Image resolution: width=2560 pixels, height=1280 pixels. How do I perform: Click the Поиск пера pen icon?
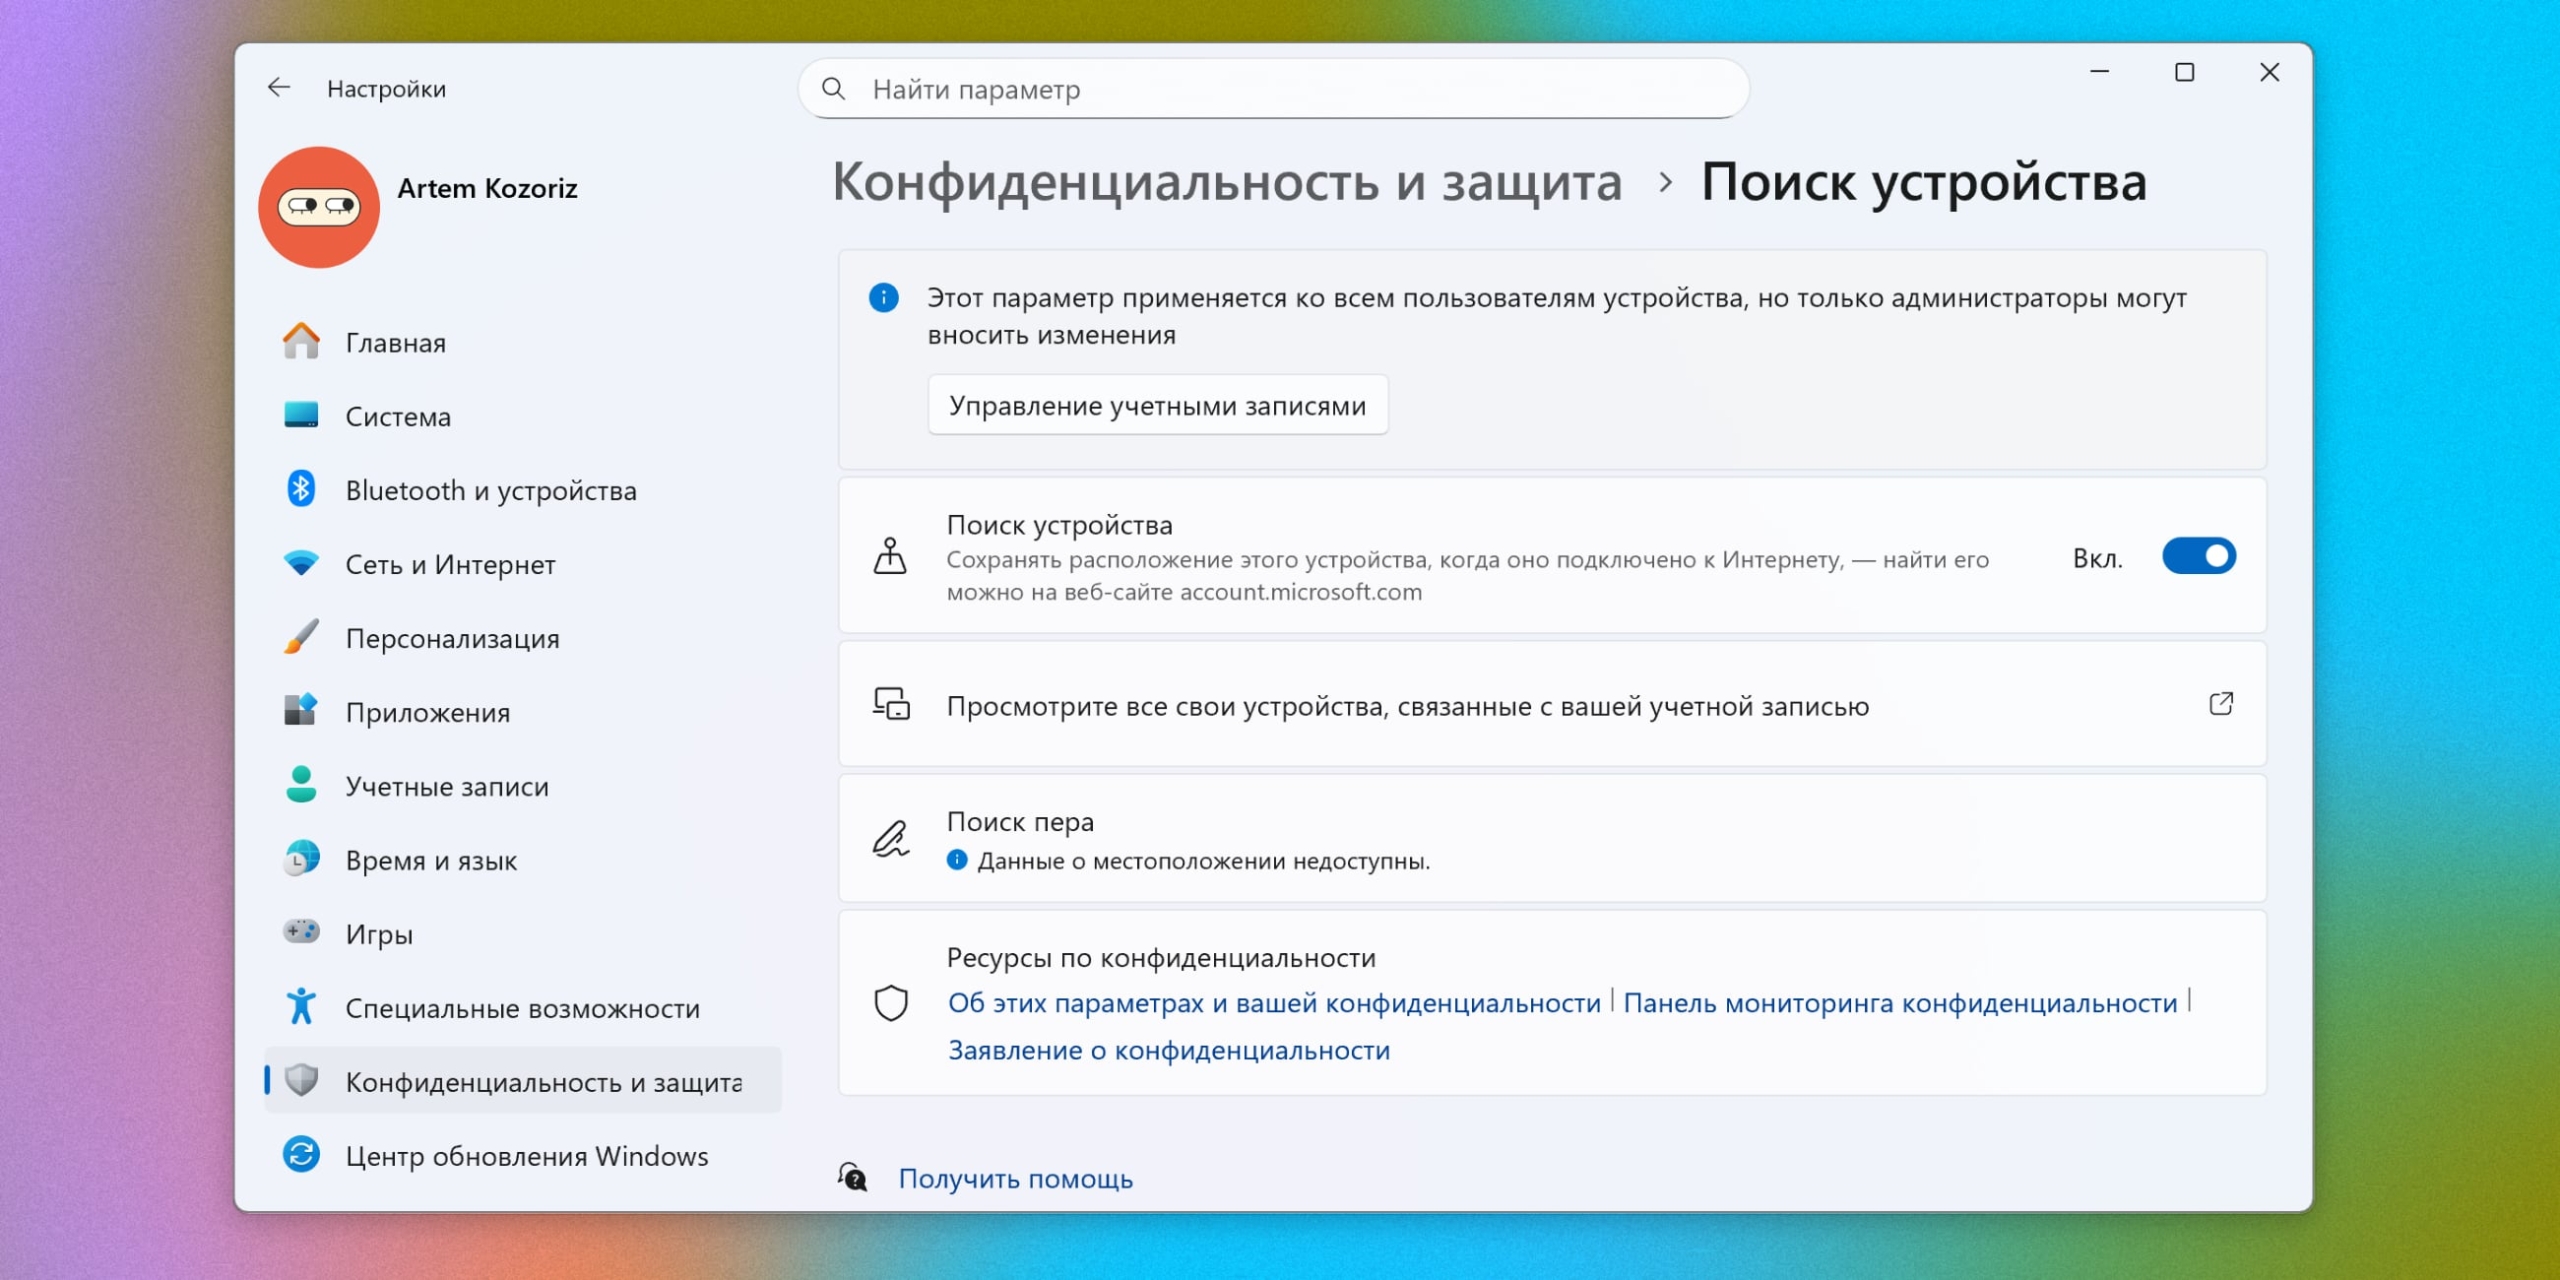tap(893, 840)
